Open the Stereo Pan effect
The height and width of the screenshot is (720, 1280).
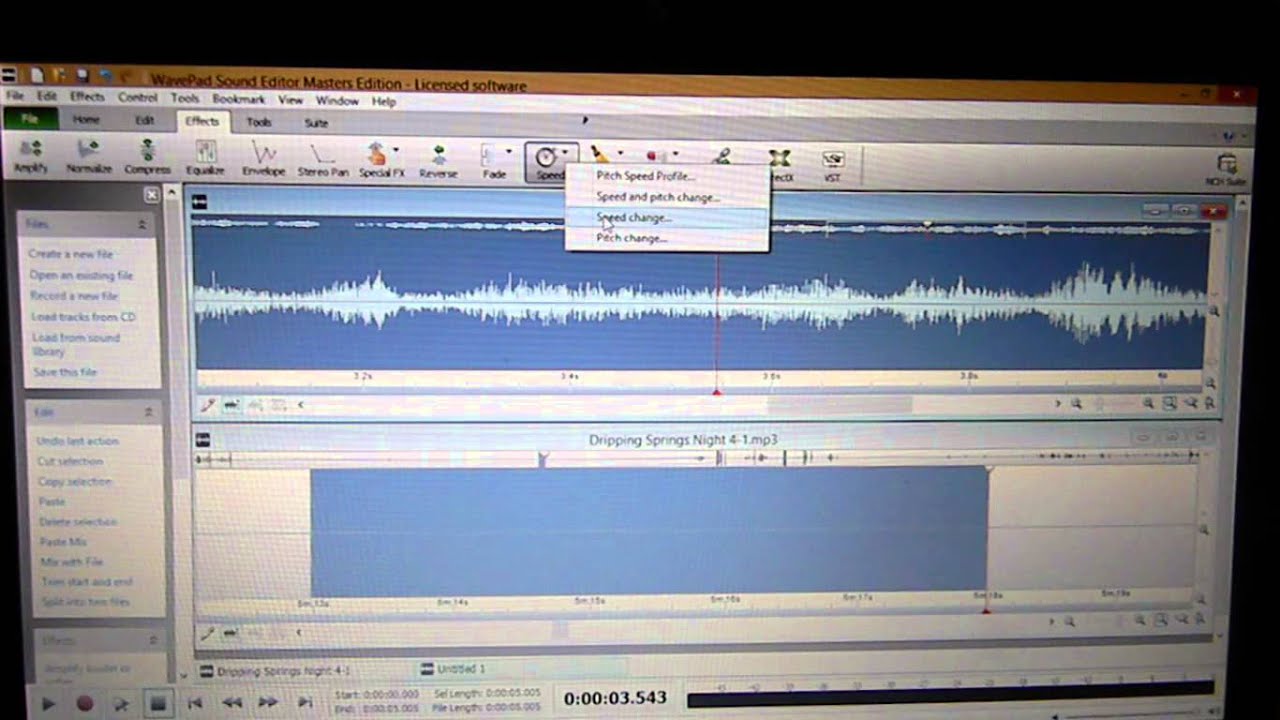tap(322, 160)
